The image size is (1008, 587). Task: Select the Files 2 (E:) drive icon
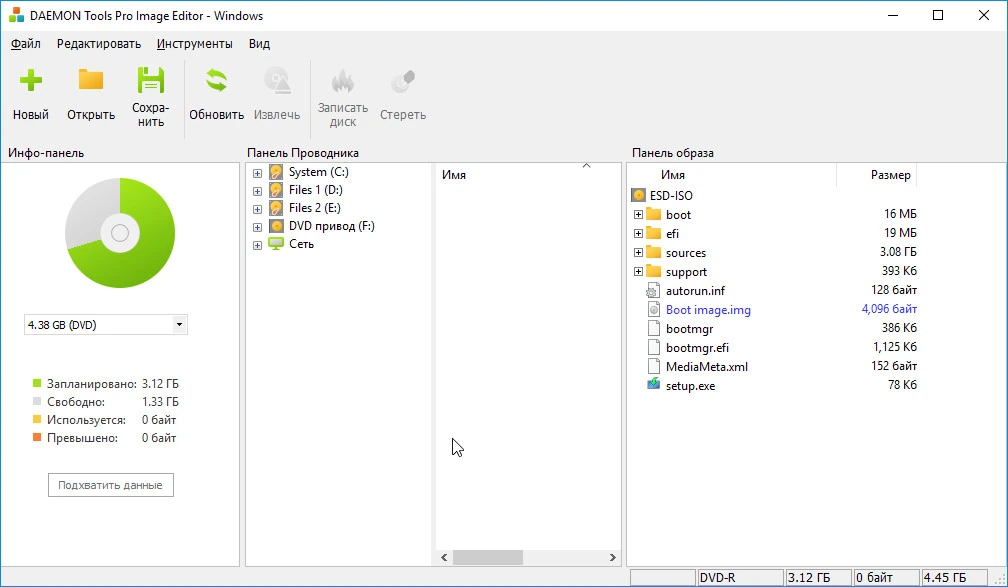(x=276, y=208)
